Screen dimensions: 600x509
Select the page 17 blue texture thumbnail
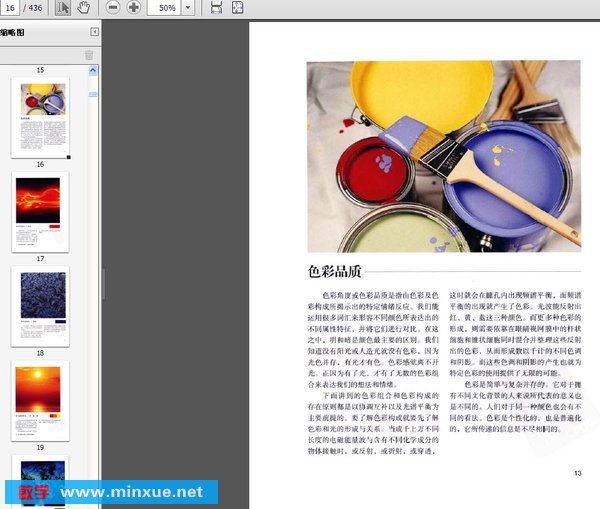[41, 307]
